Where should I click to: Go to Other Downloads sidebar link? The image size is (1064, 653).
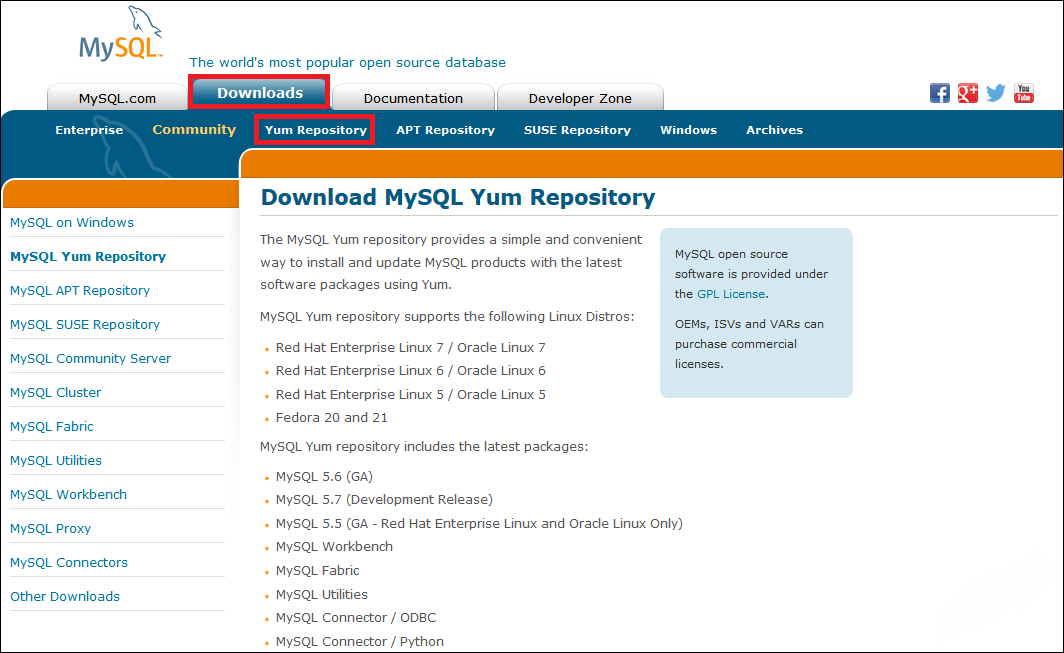click(65, 596)
